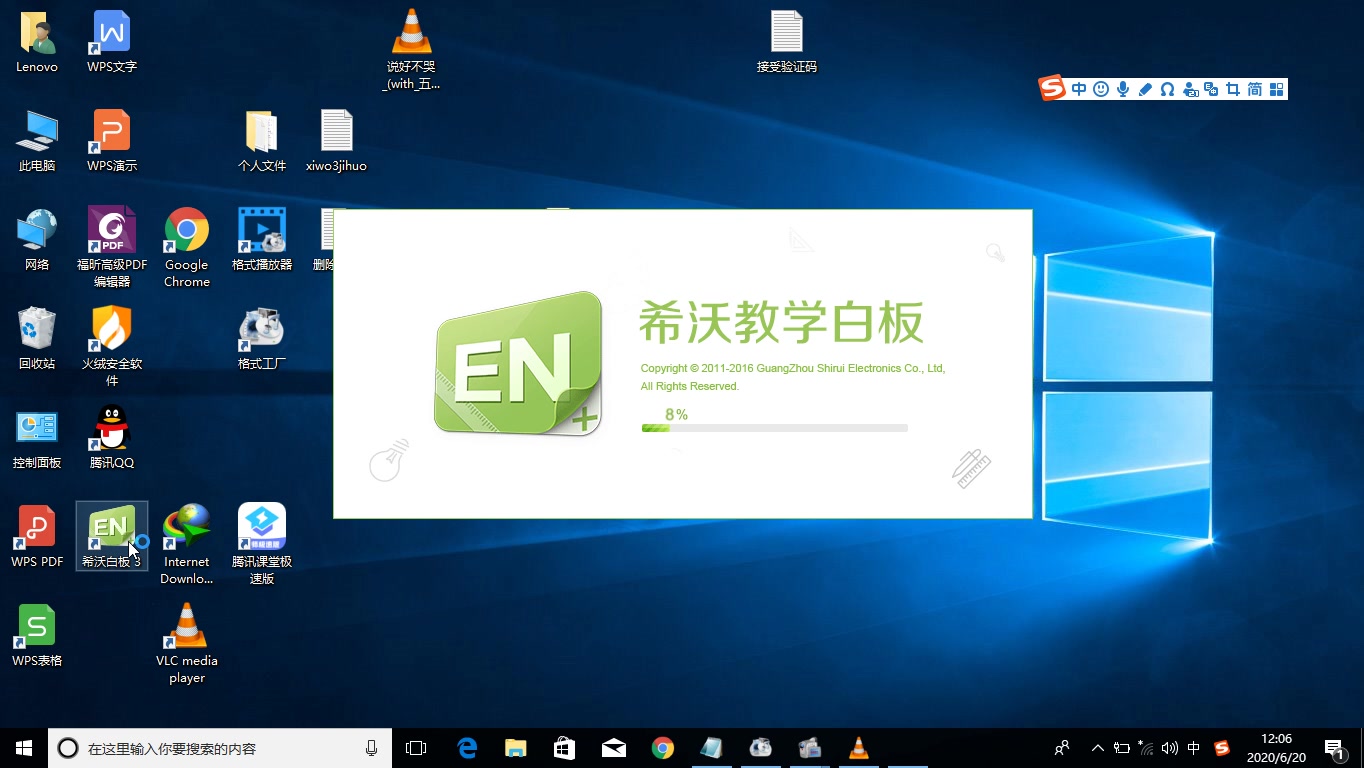1364x768 pixels.
Task: Toggle 中 Chinese/English mode on Sogou bar
Action: (x=1079, y=89)
